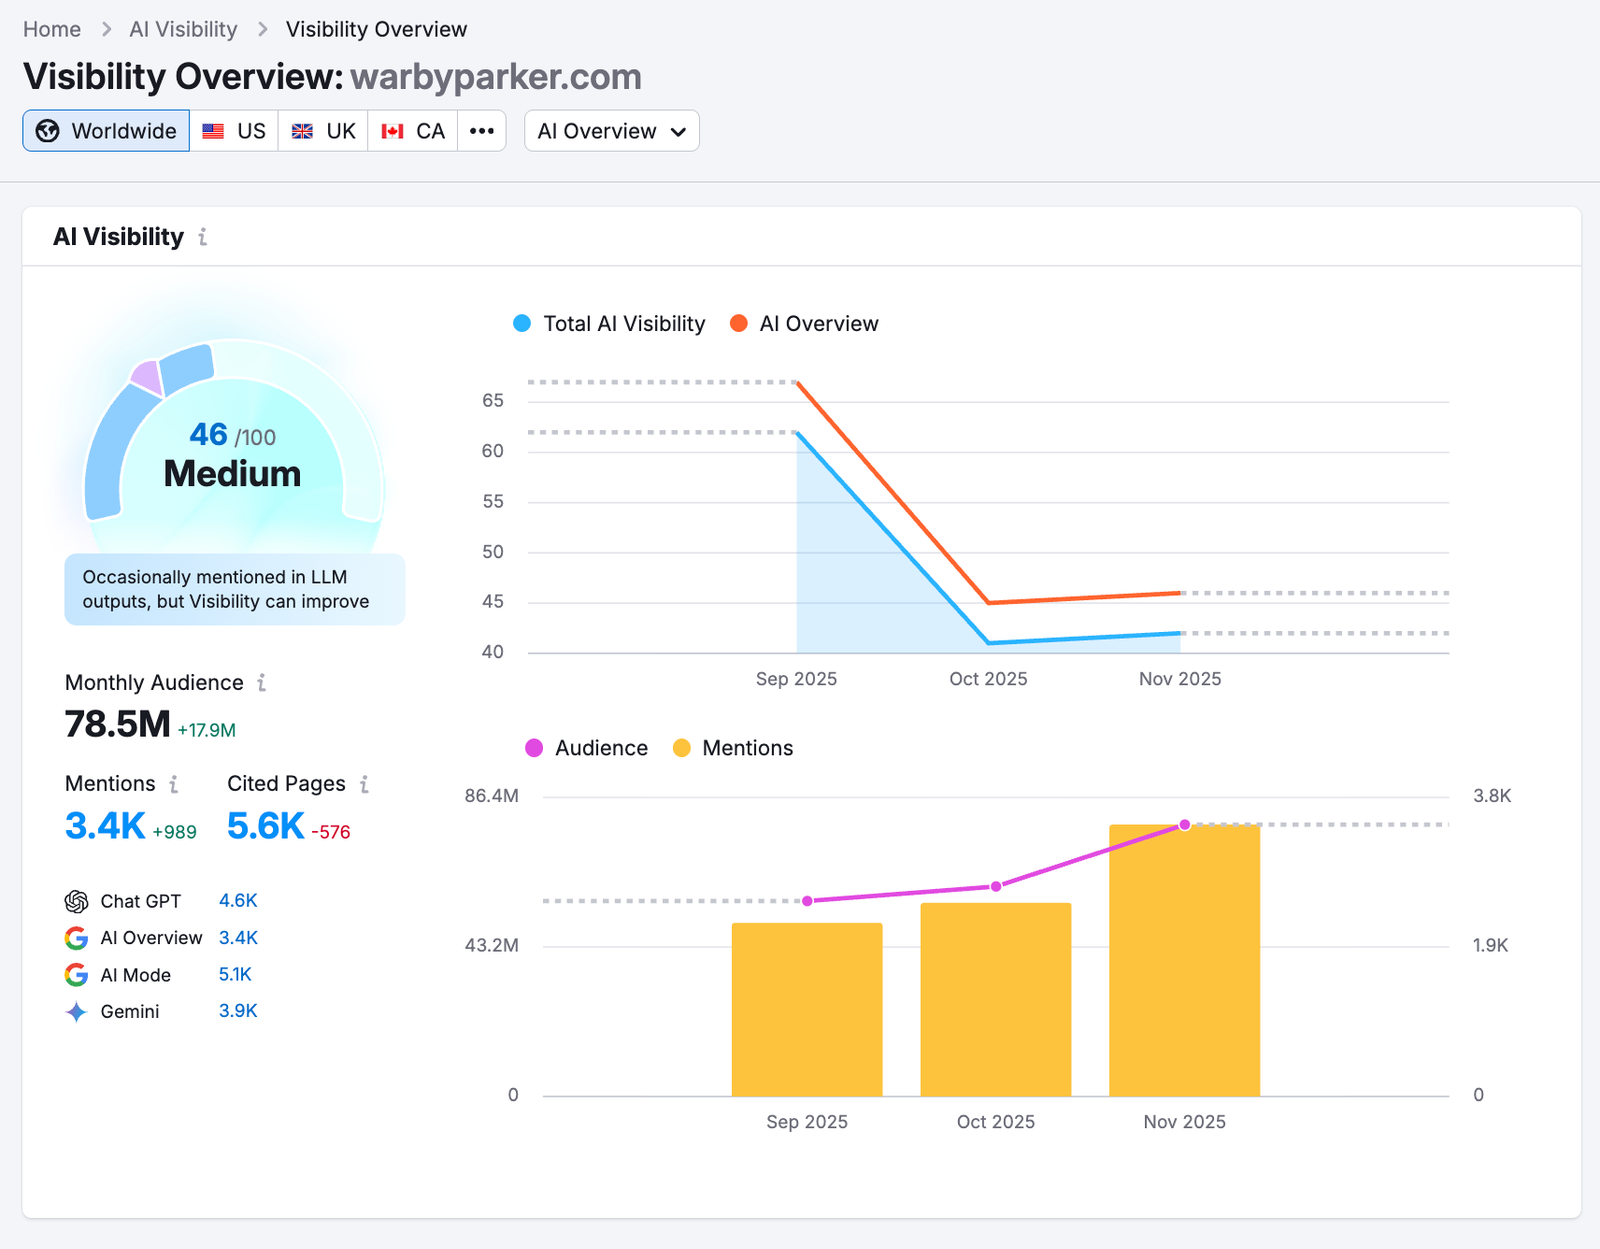
Task: Toggle Total AI Visibility legend series
Action: pos(609,324)
